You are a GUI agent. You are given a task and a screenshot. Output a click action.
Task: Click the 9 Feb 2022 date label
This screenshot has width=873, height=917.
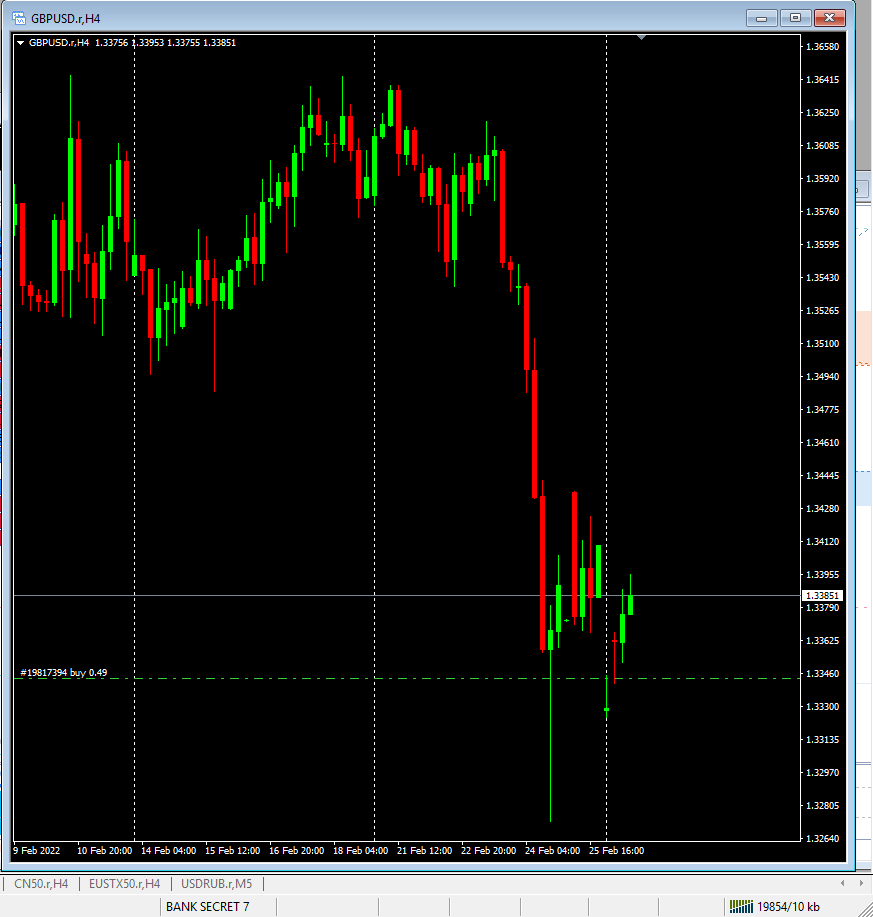click(x=37, y=850)
